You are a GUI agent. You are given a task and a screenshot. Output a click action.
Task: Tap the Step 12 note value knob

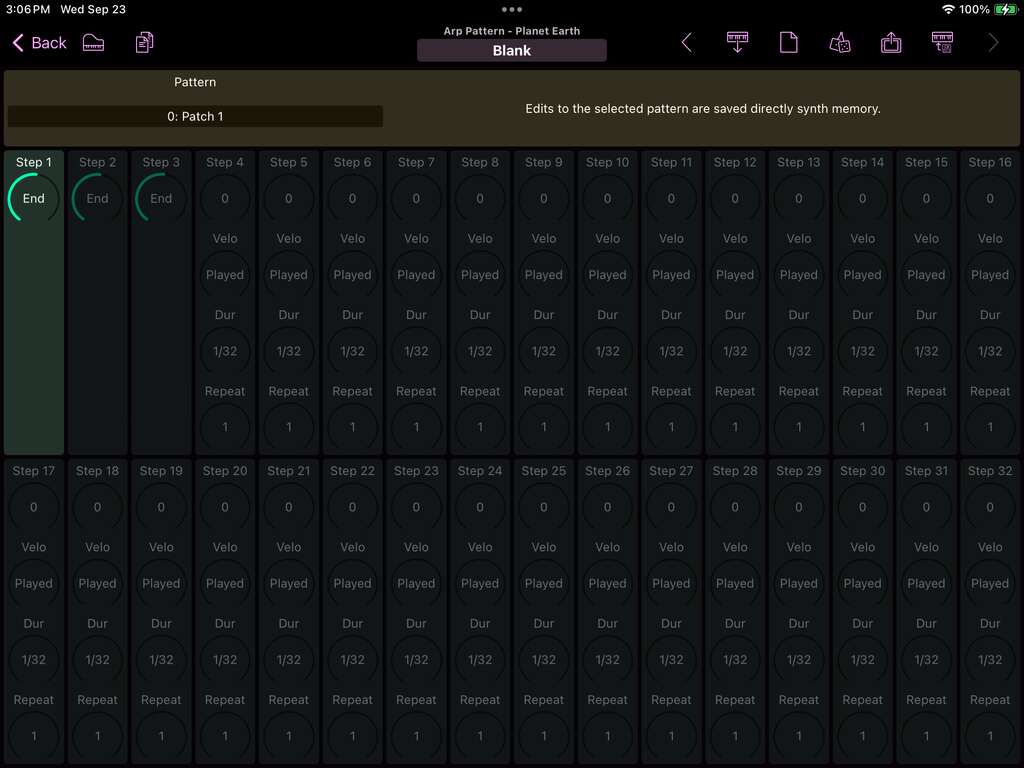[x=735, y=199]
